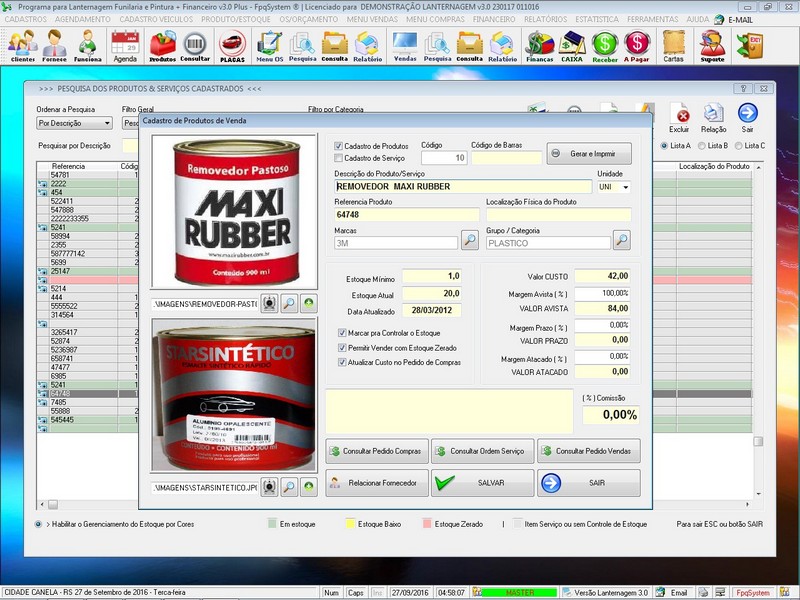Save the product with SALVAR
This screenshot has height=600, width=800.
(x=482, y=483)
